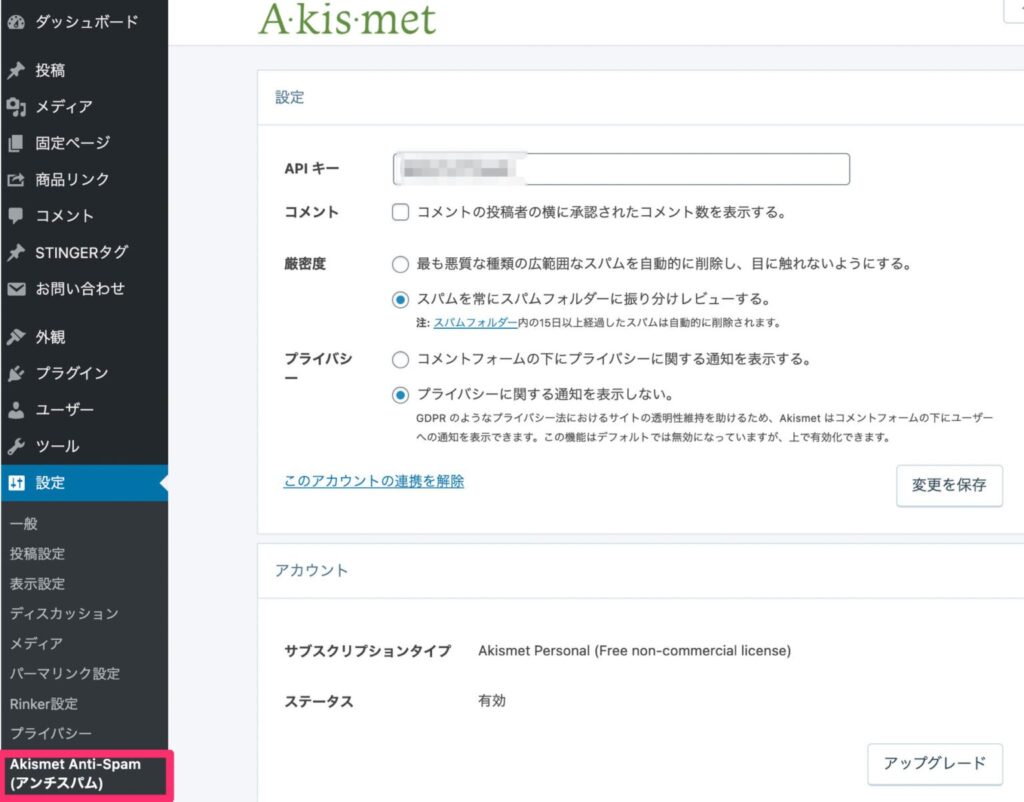Click the 変更を保存 button

(949, 485)
